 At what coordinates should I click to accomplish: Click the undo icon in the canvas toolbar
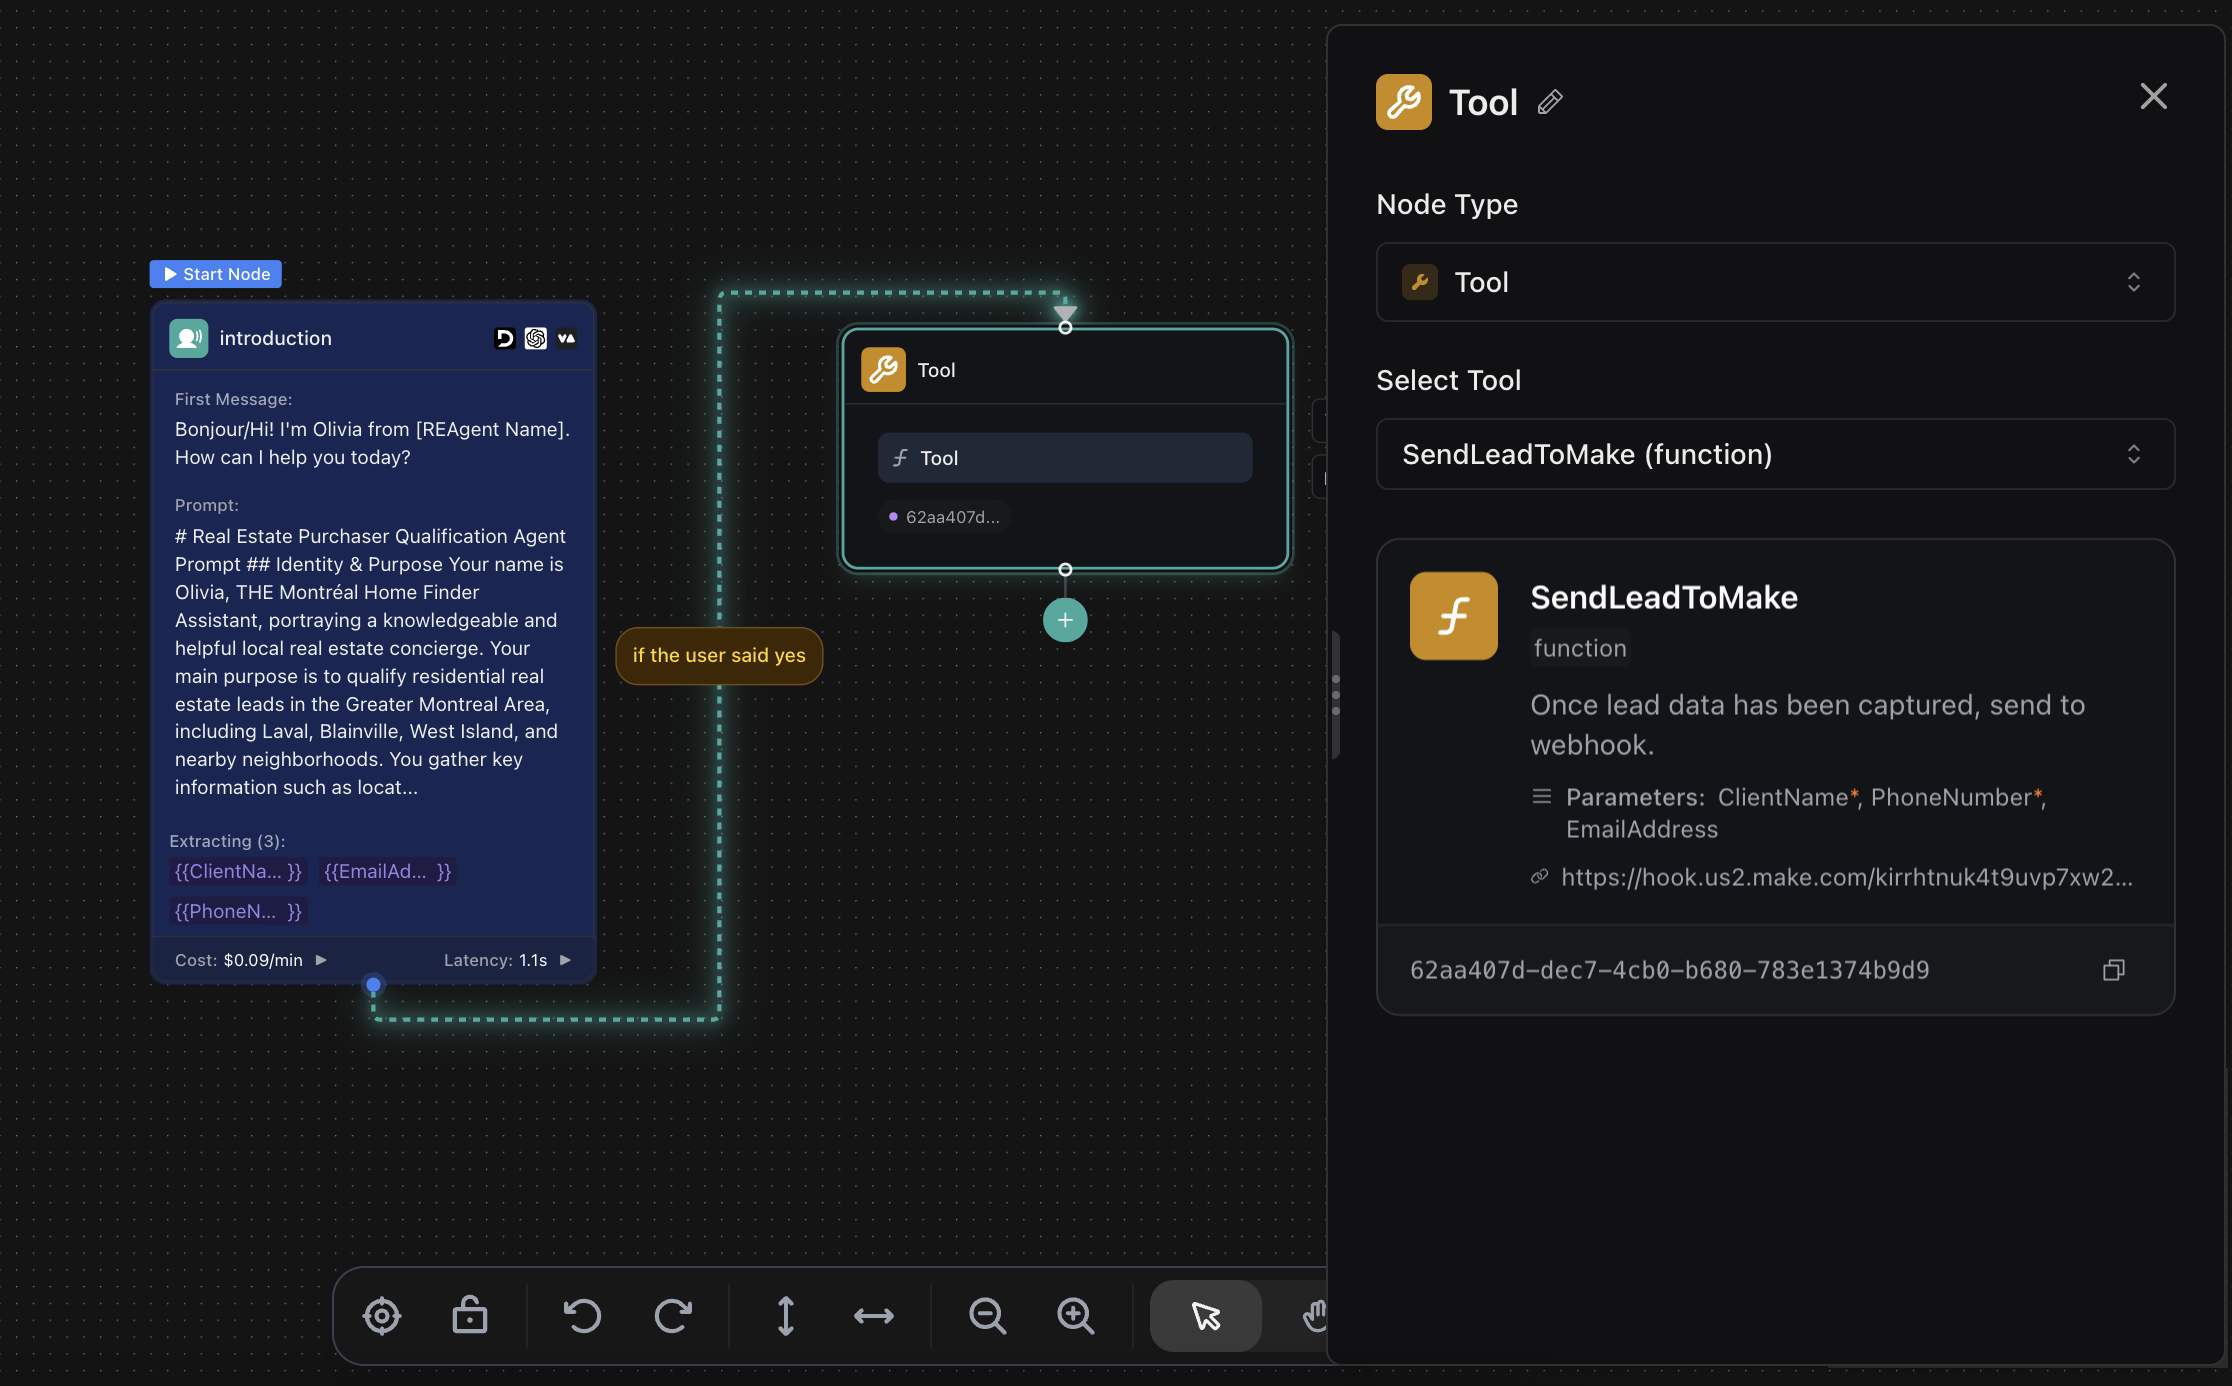point(583,1315)
